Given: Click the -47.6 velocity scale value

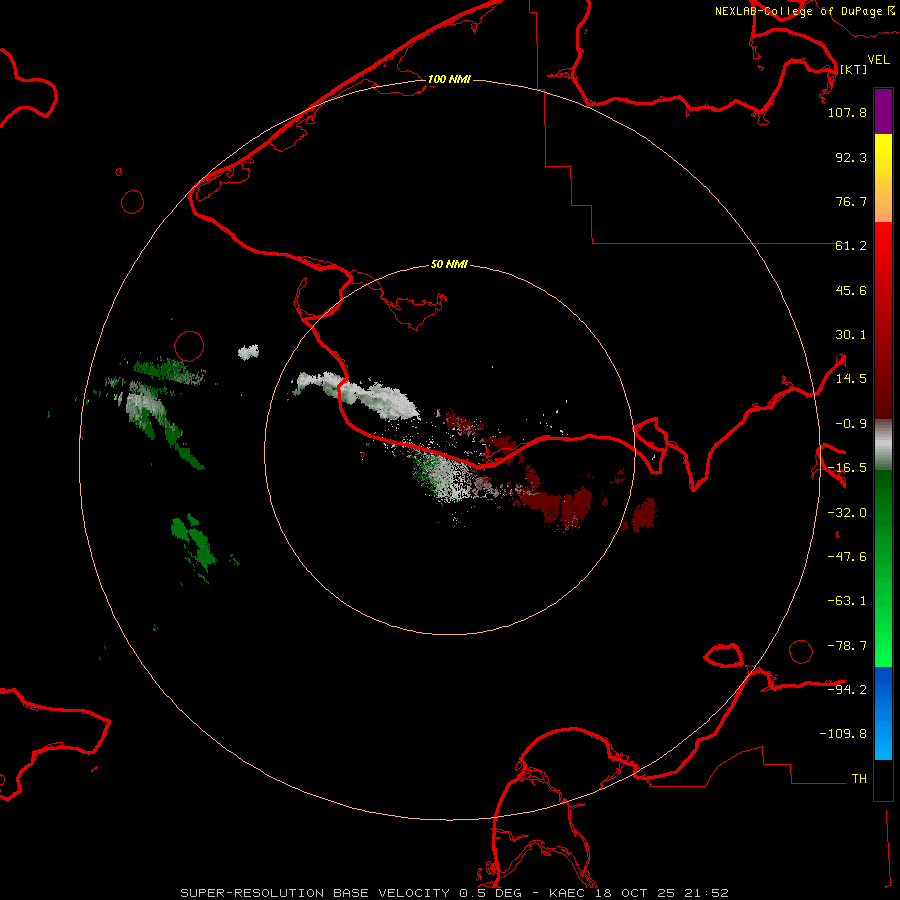Looking at the screenshot, I should point(847,557).
